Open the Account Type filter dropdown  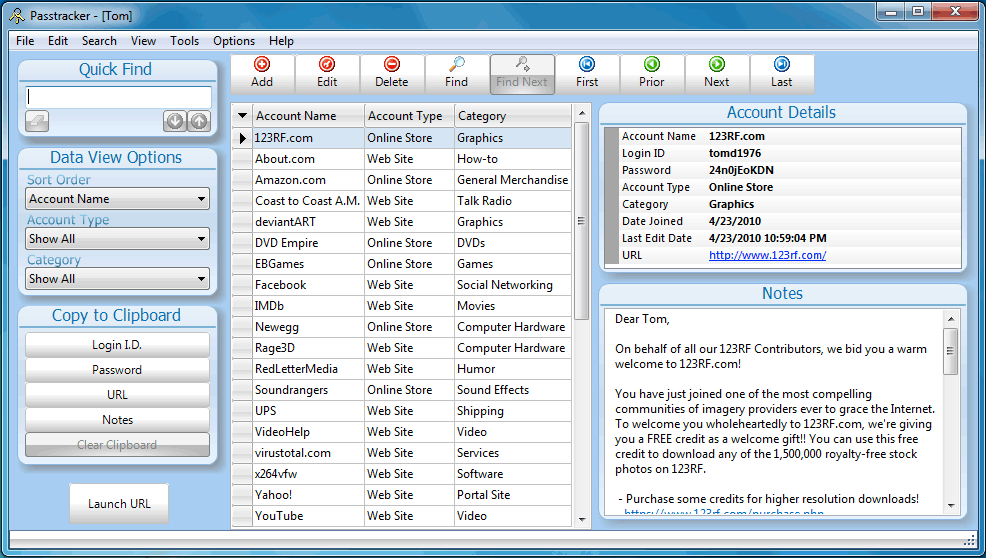tap(118, 239)
